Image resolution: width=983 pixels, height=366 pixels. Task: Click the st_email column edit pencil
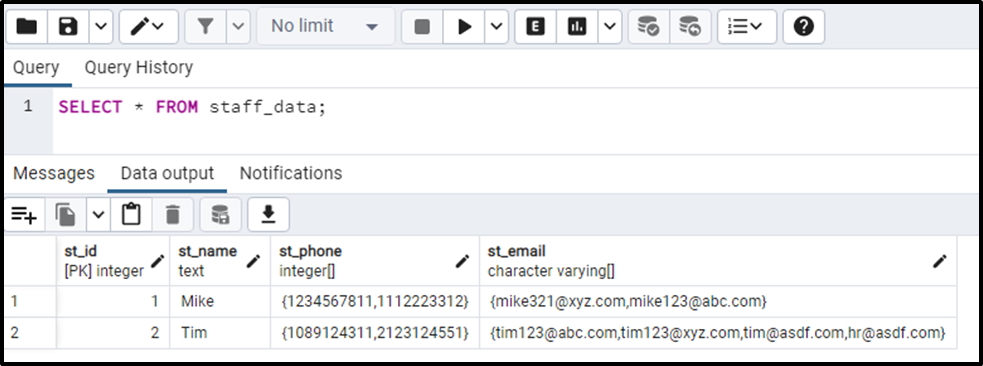tap(939, 261)
